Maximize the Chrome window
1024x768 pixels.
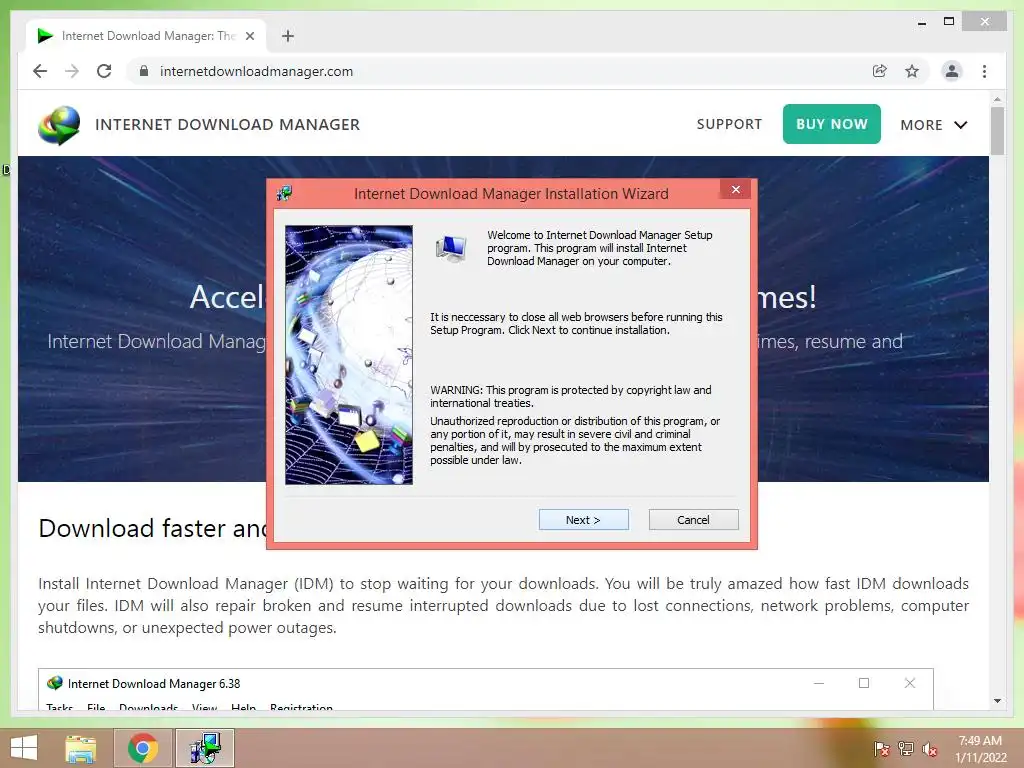(x=949, y=22)
